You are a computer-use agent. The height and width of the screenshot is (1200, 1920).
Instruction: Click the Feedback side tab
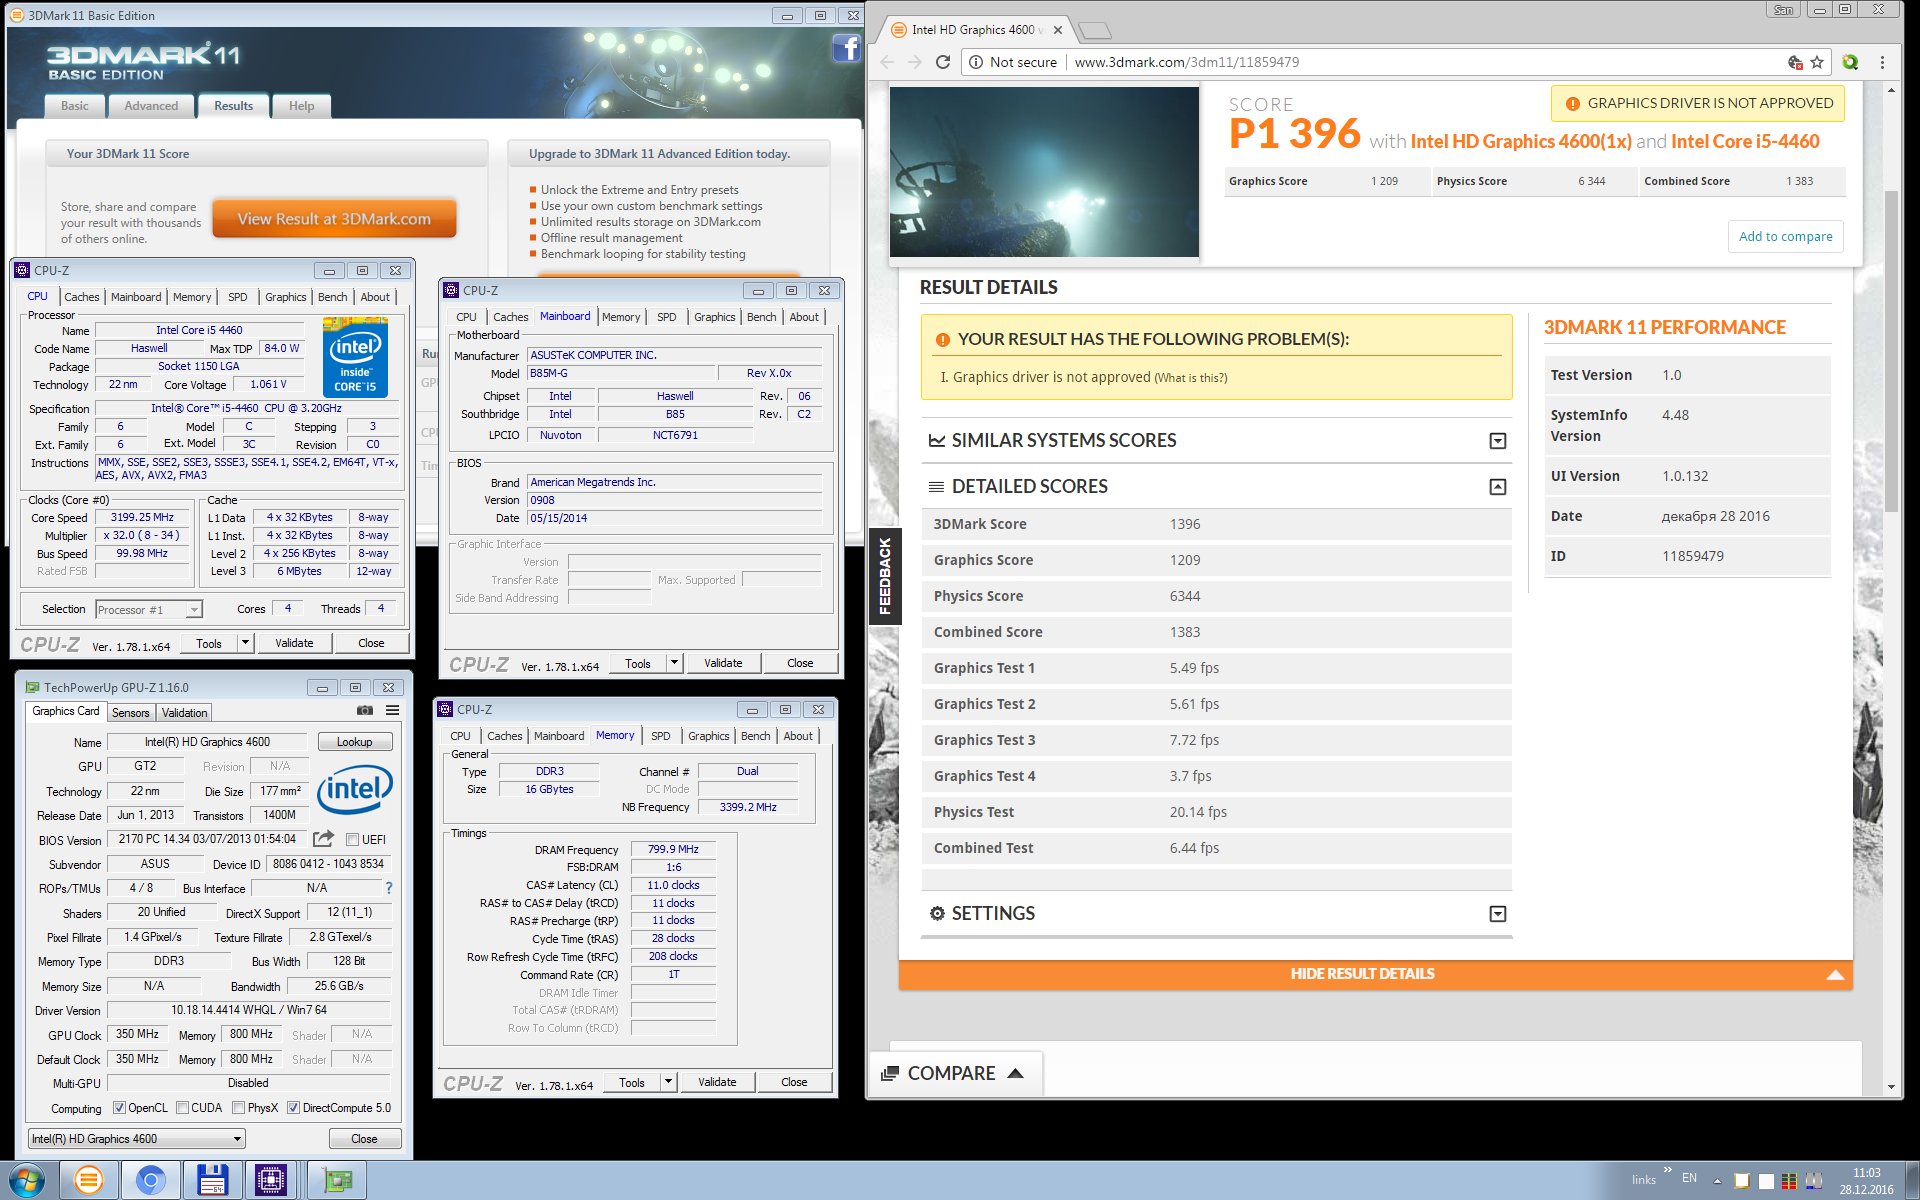coord(884,576)
